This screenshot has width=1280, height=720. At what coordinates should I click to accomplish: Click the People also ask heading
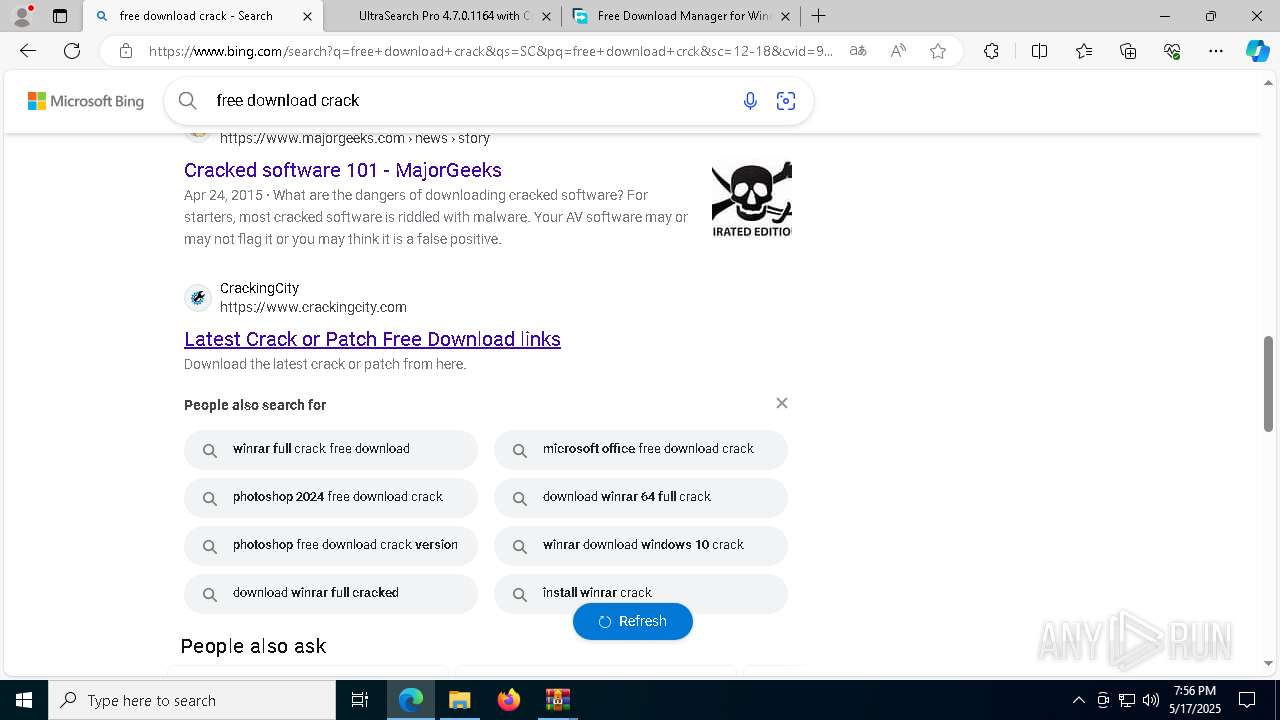(253, 646)
